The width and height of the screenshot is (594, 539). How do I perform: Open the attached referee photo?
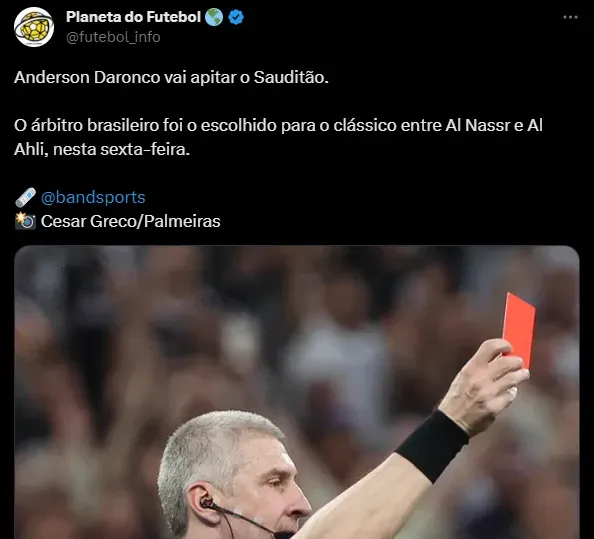click(x=297, y=392)
